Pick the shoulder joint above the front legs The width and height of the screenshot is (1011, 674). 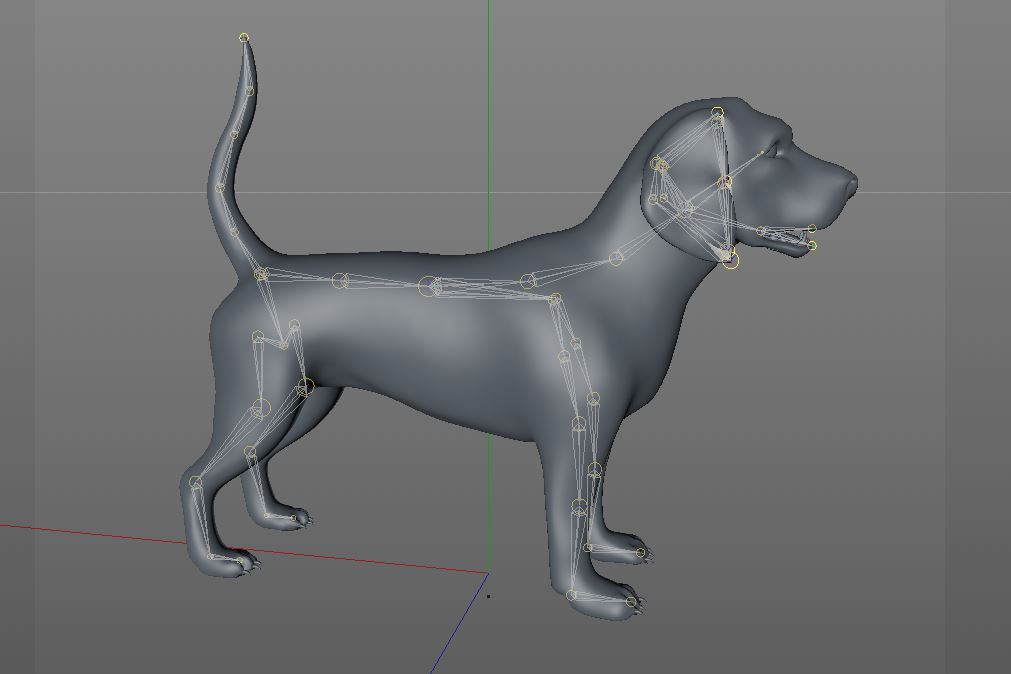coord(555,299)
